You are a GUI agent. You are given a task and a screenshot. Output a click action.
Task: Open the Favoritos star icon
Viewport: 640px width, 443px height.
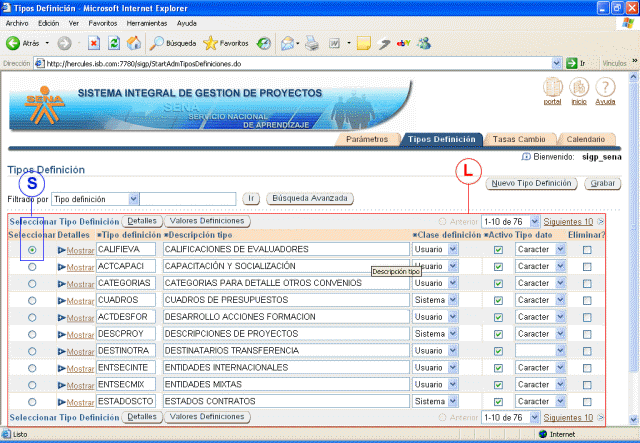pyautogui.click(x=210, y=43)
